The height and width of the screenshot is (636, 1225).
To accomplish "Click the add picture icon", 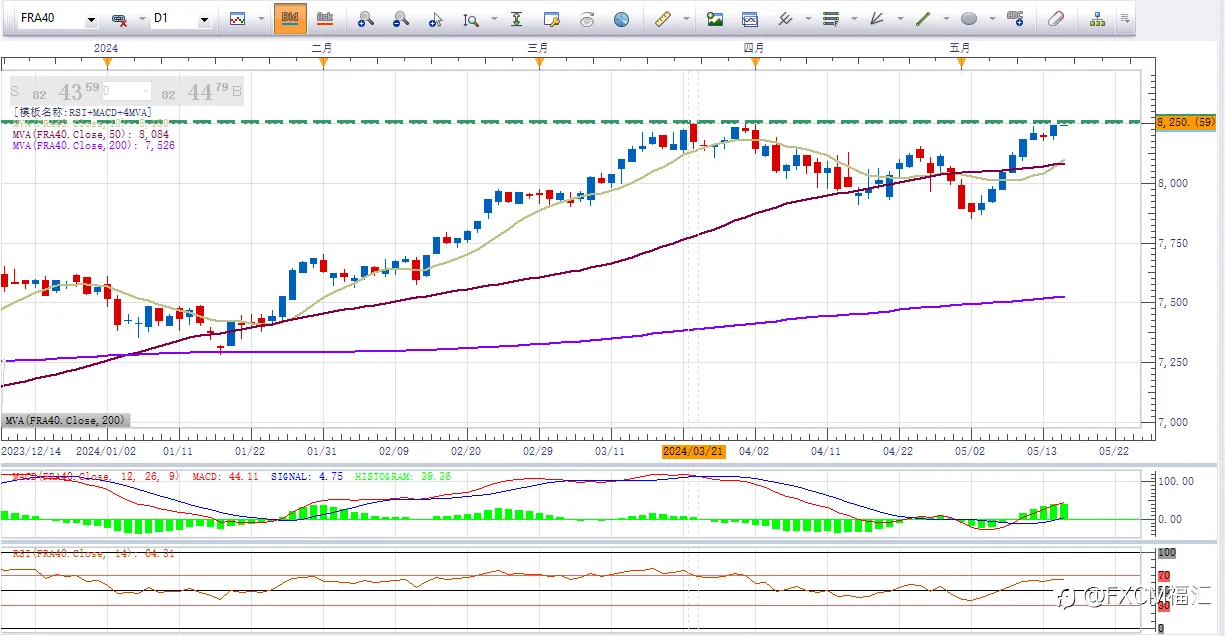I will coord(715,19).
